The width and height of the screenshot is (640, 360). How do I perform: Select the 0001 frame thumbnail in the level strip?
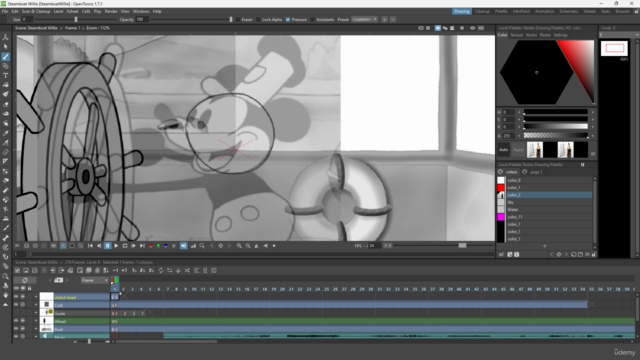tap(614, 49)
